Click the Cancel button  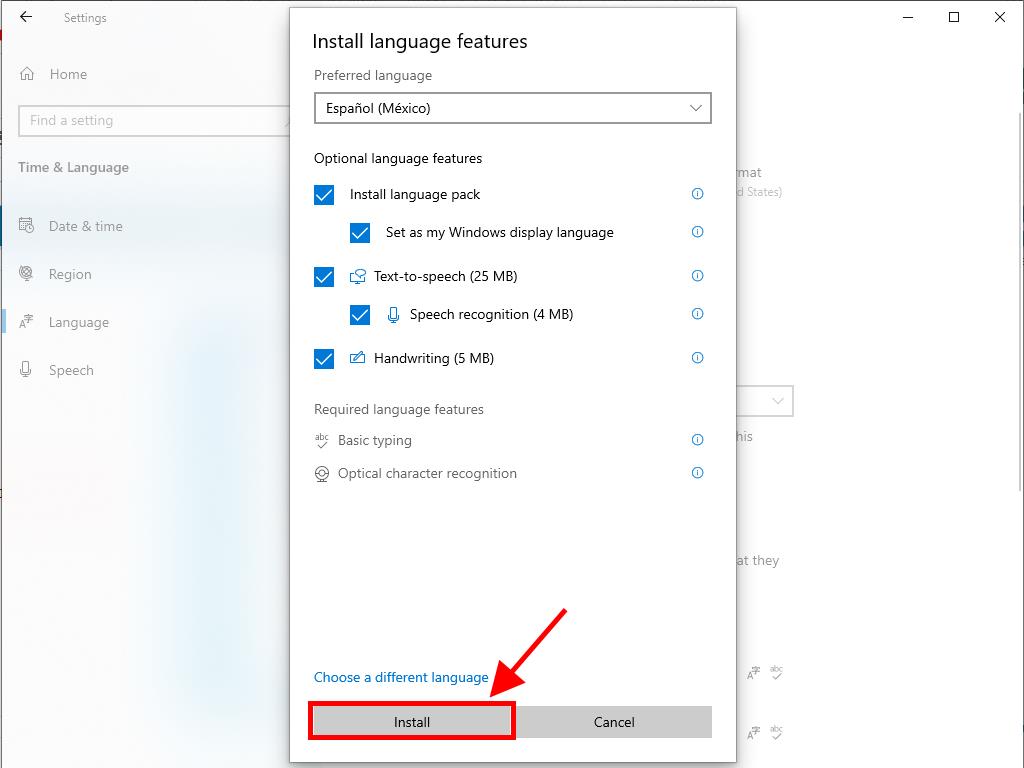tap(614, 722)
